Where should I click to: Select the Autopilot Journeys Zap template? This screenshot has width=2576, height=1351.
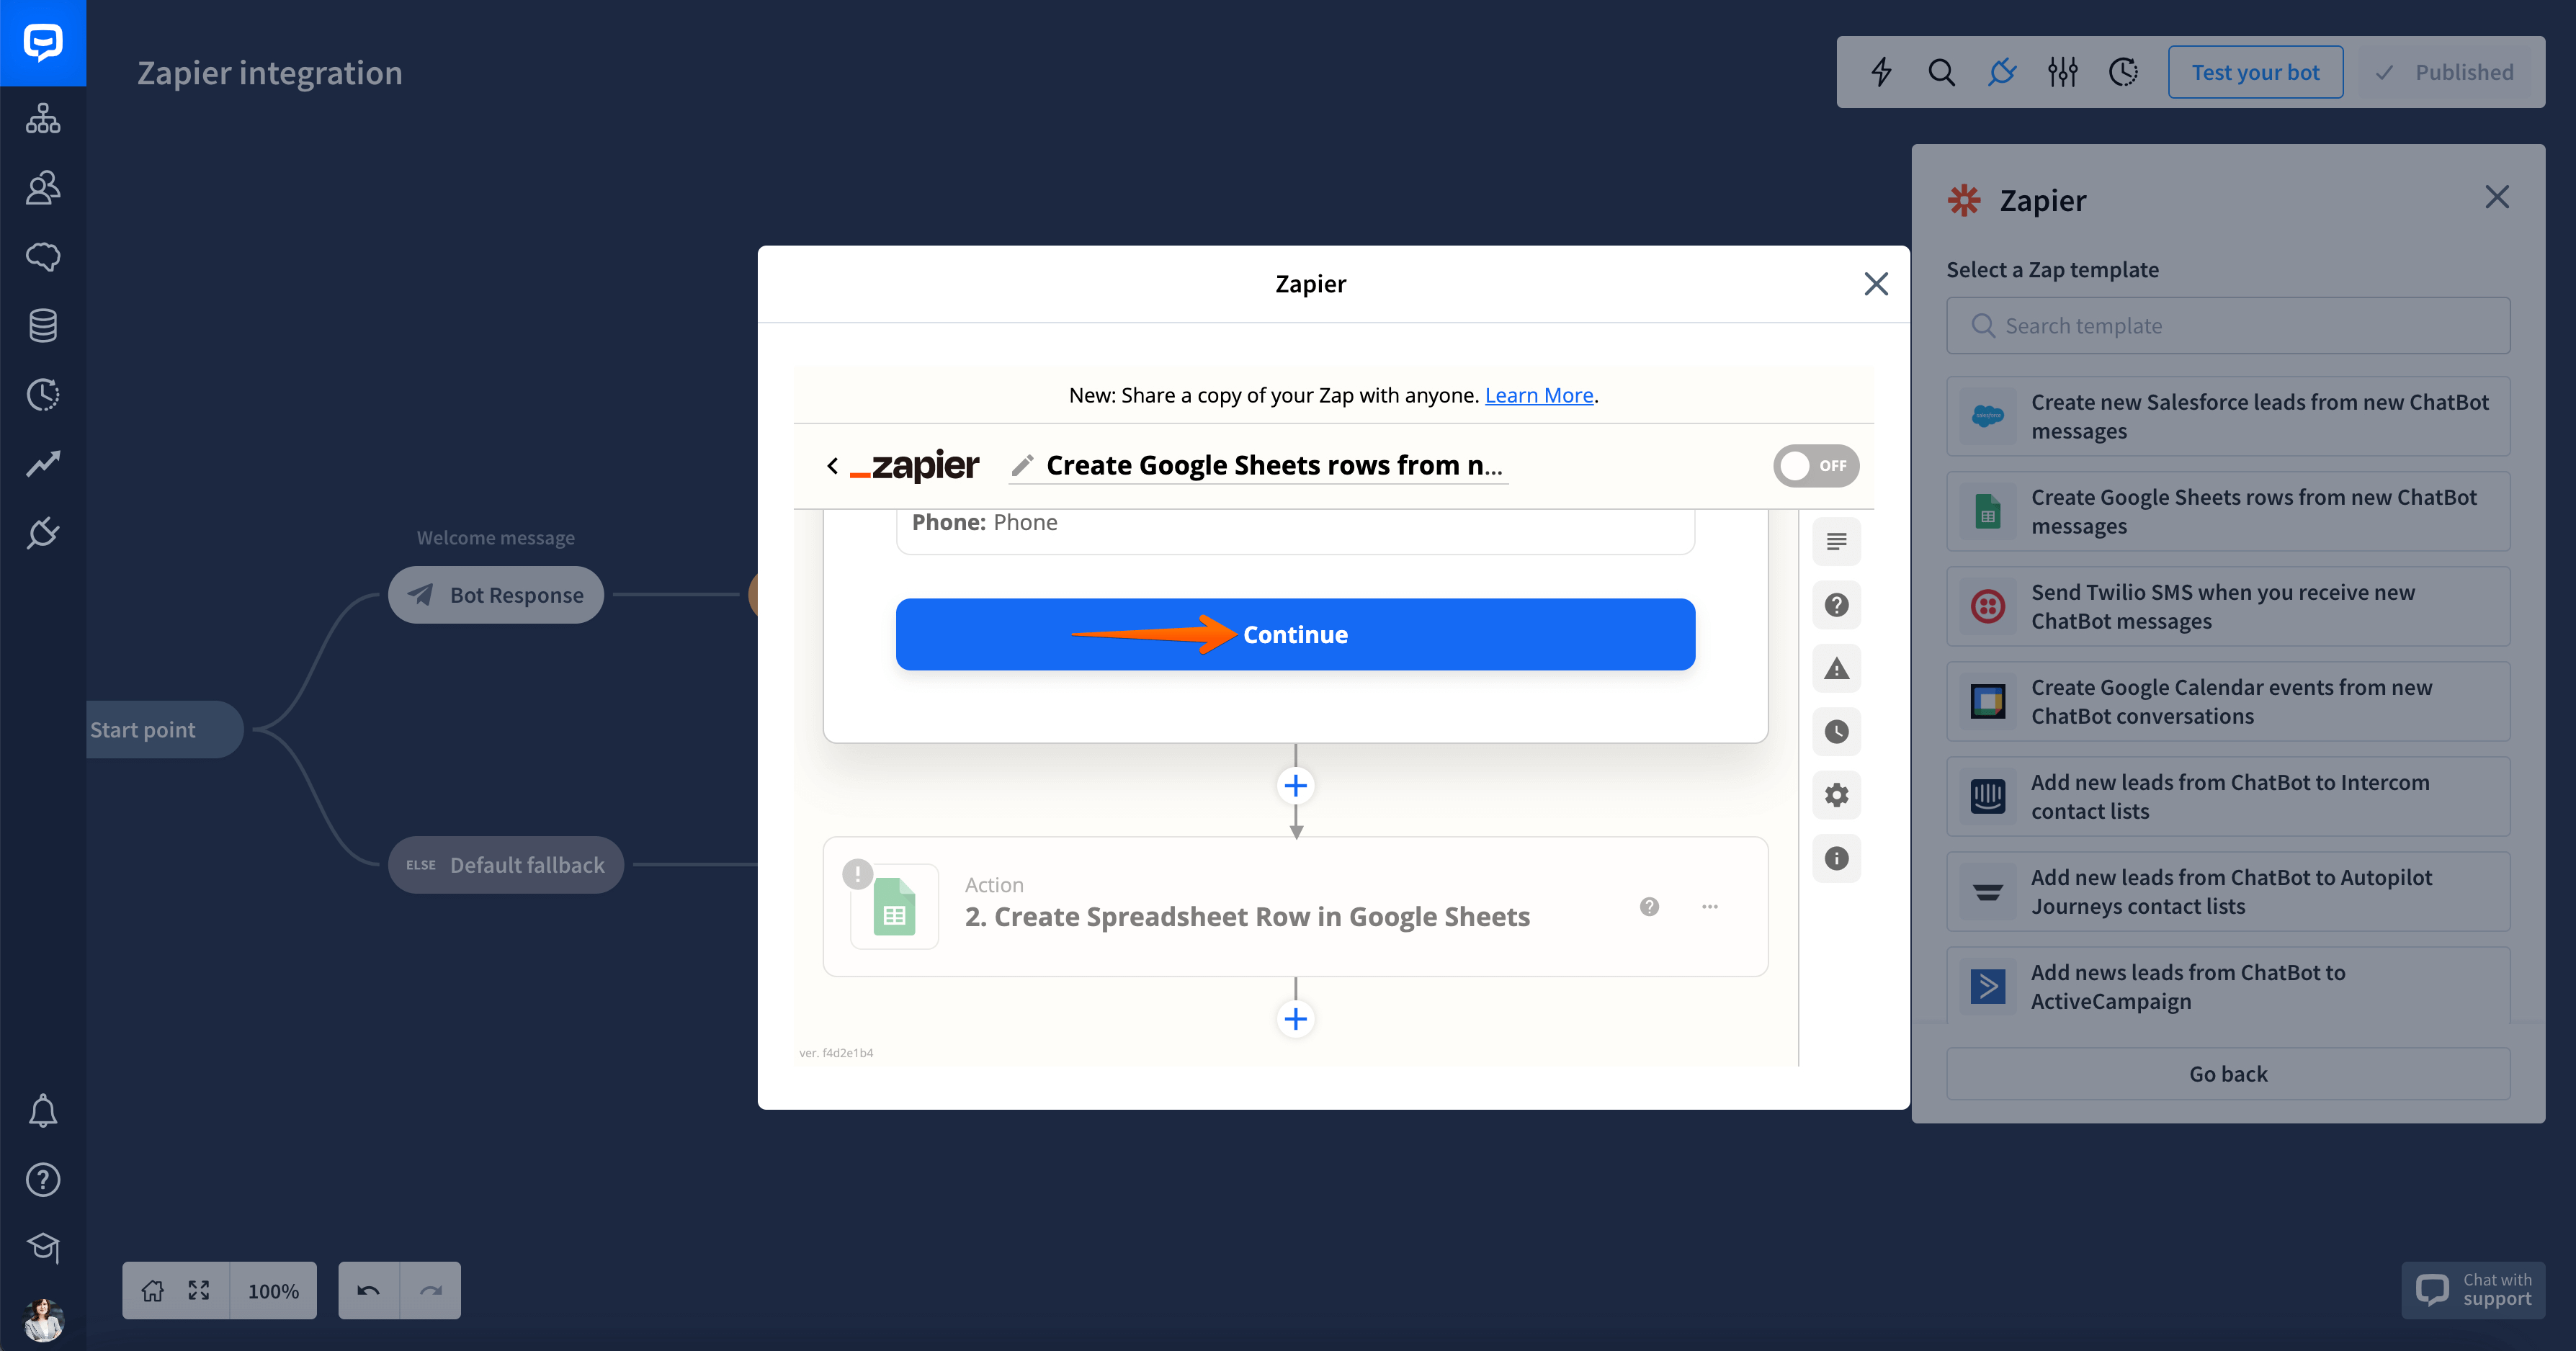[x=2228, y=891]
